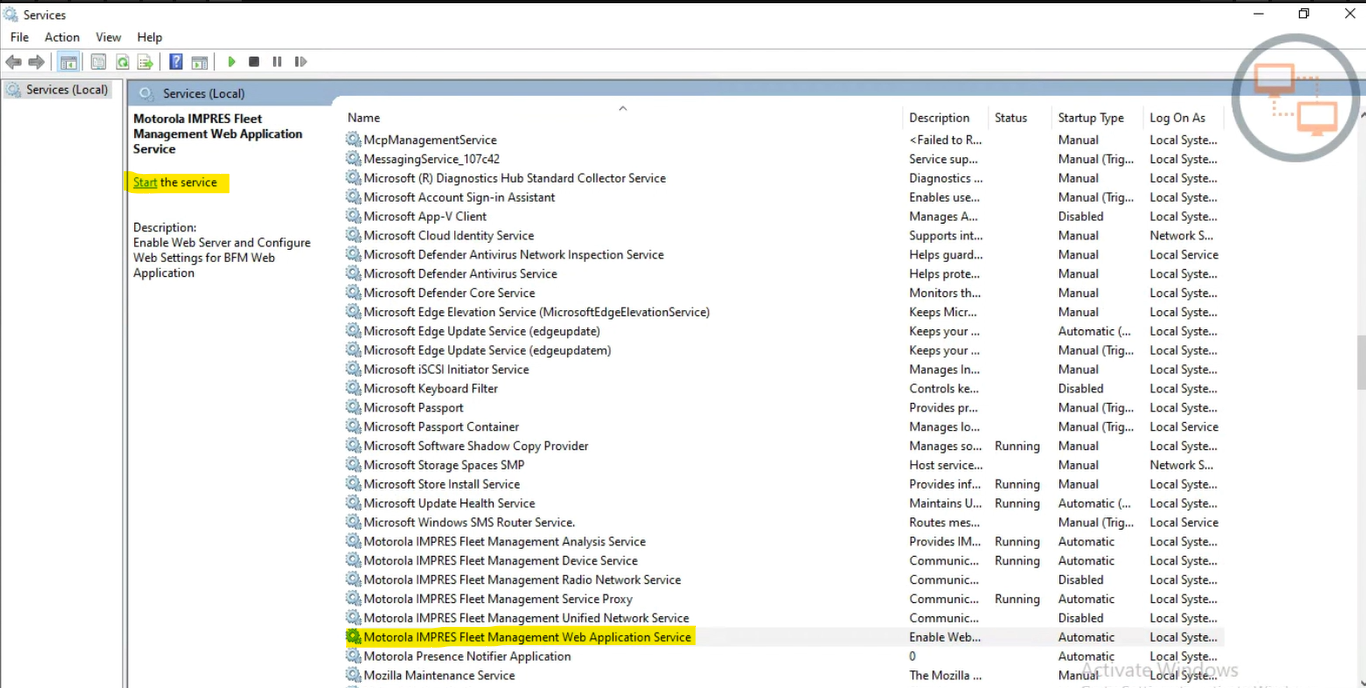
Task: Select the Microsoft Defender Antivirus Service row
Action: tap(460, 274)
